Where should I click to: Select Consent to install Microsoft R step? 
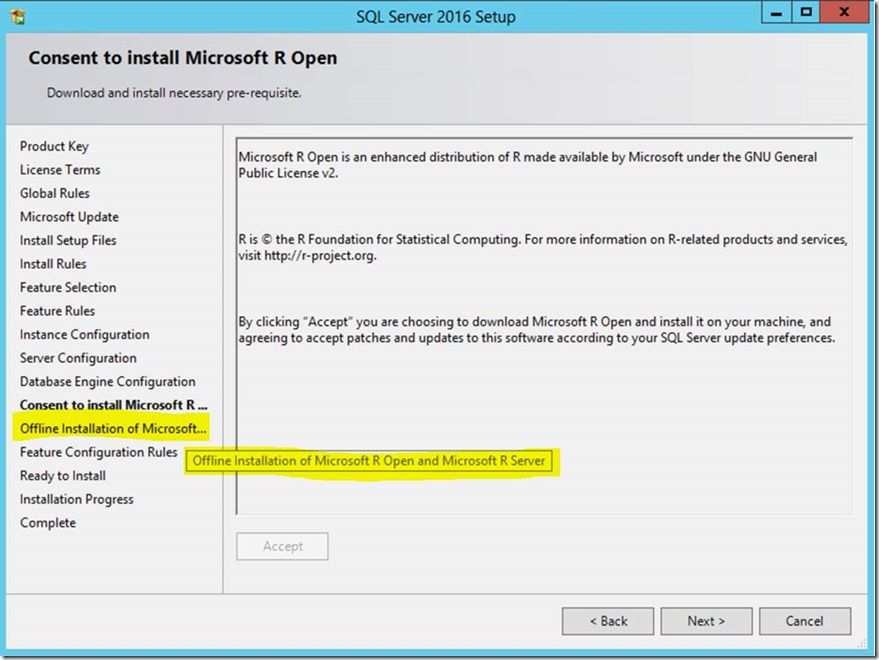114,405
